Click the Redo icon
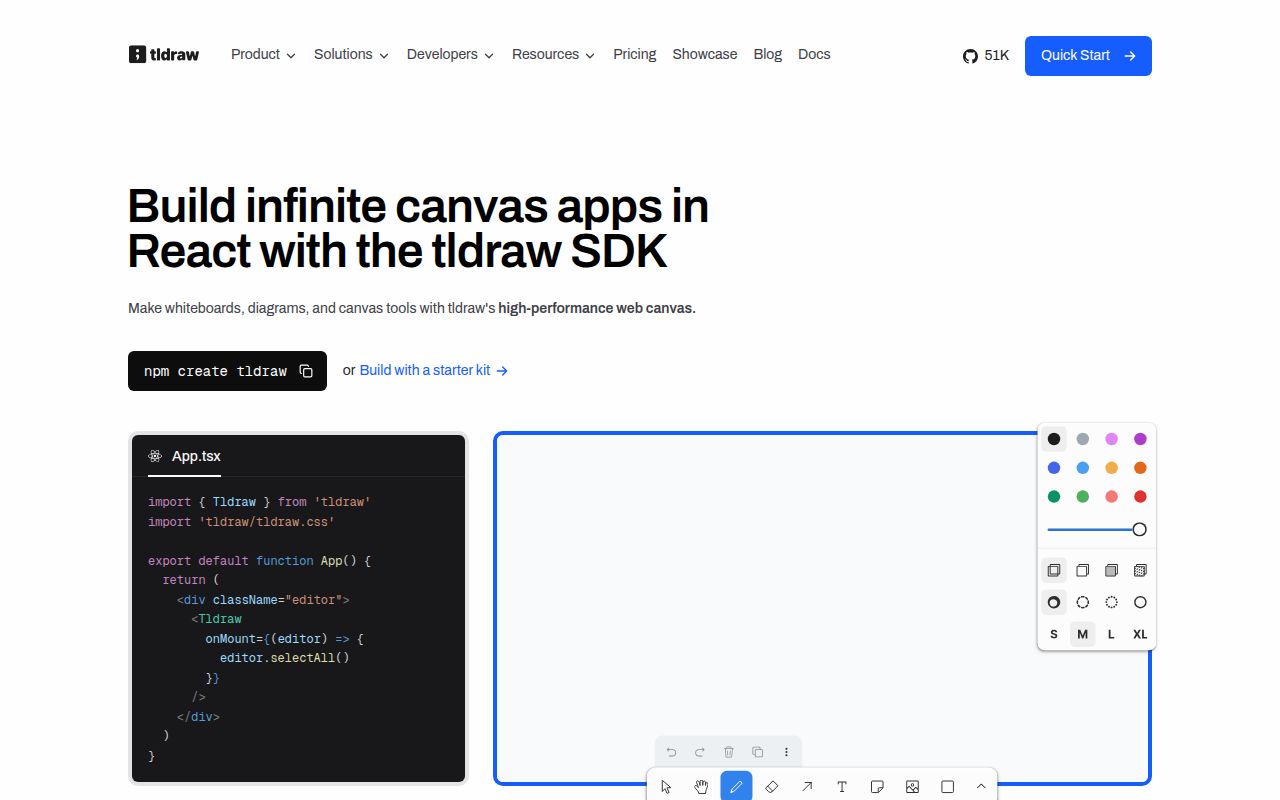The image size is (1280, 800). click(700, 752)
